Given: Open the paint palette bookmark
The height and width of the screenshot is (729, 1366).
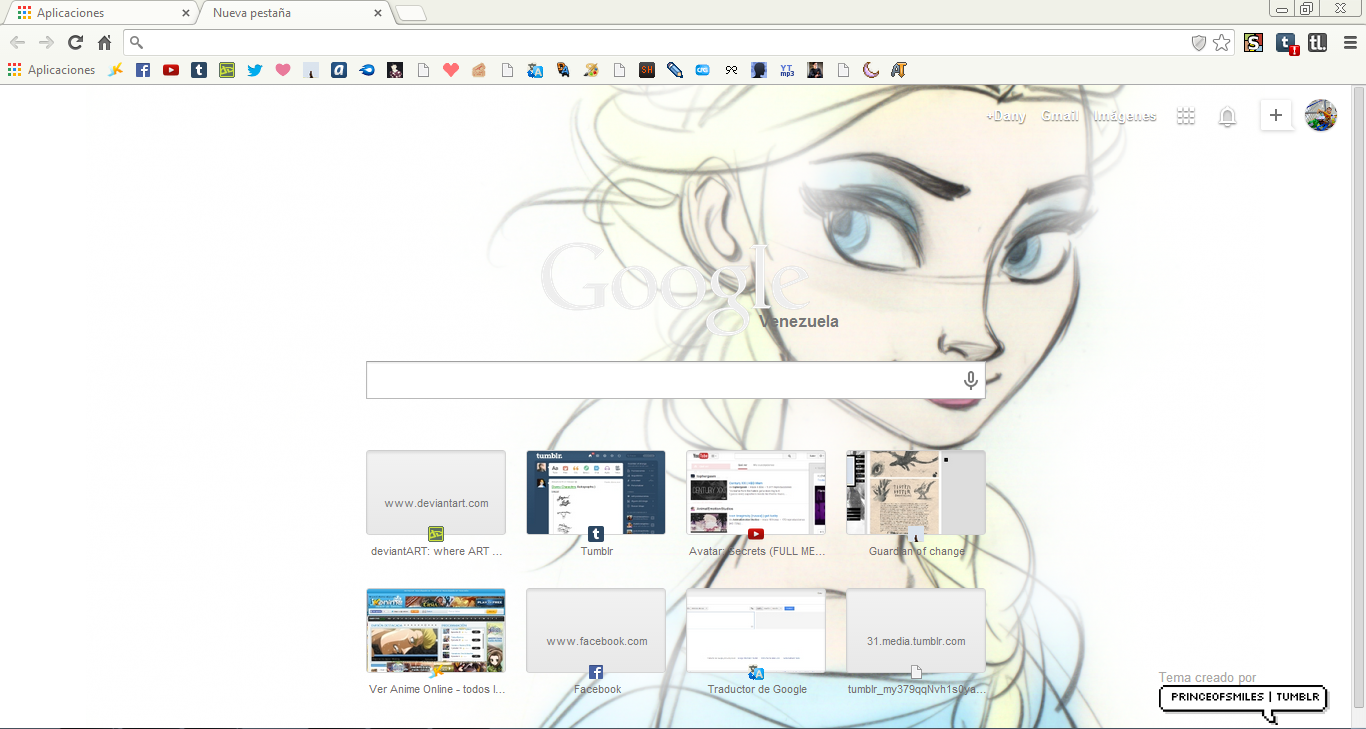Looking at the screenshot, I should 591,70.
